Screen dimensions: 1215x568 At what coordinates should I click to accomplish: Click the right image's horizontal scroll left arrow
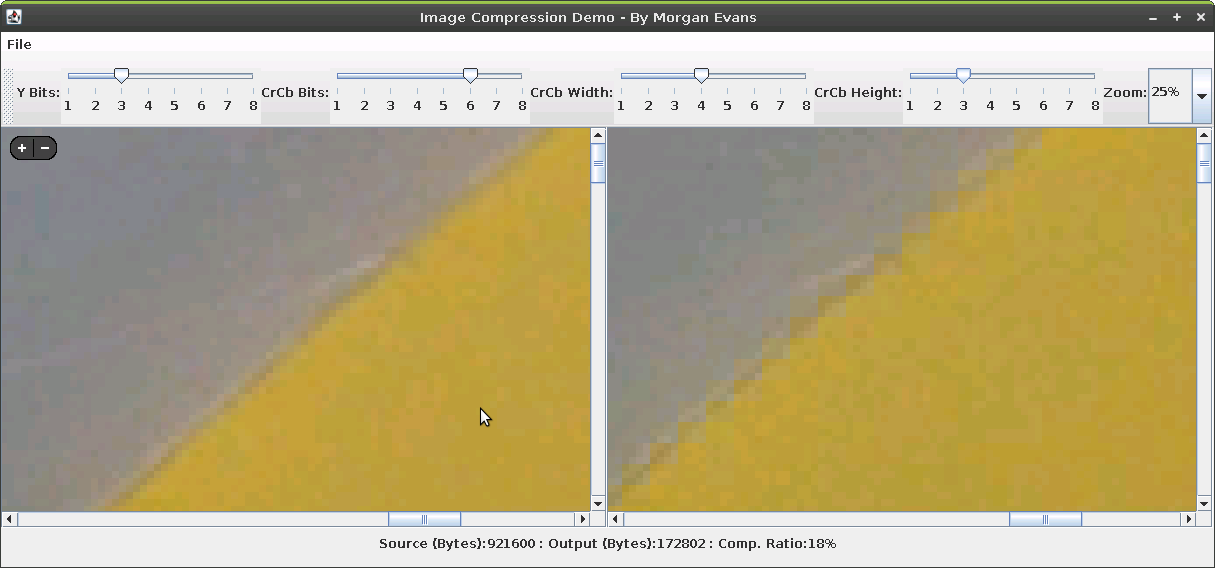[616, 519]
